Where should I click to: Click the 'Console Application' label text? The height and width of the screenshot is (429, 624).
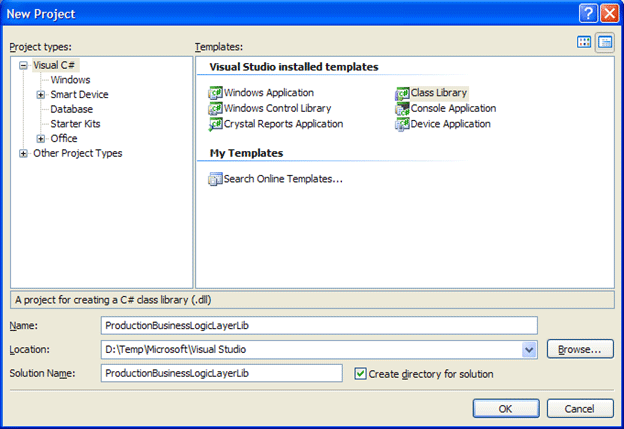(453, 109)
